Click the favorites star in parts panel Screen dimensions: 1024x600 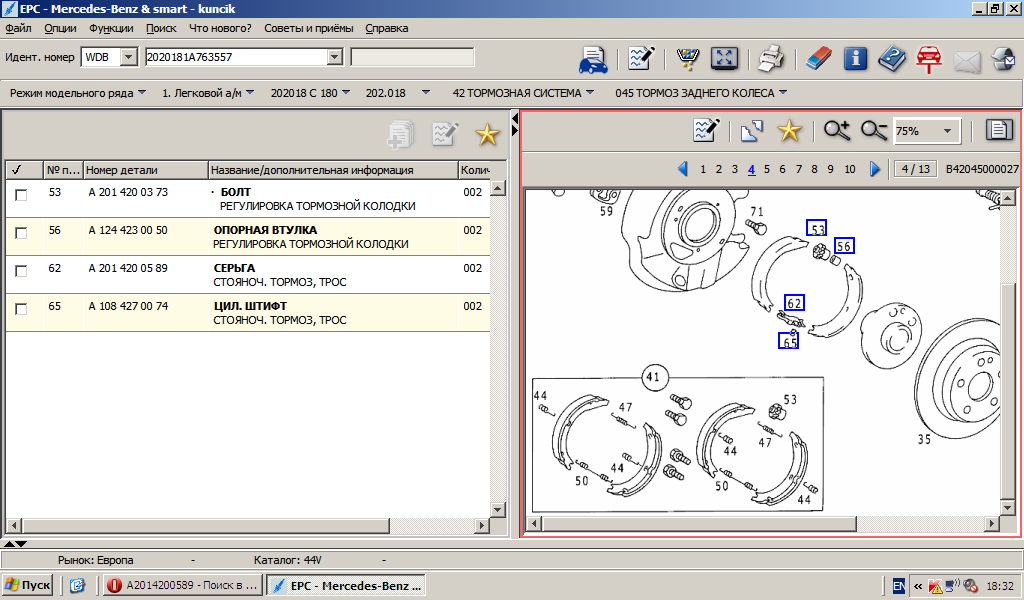coord(487,134)
